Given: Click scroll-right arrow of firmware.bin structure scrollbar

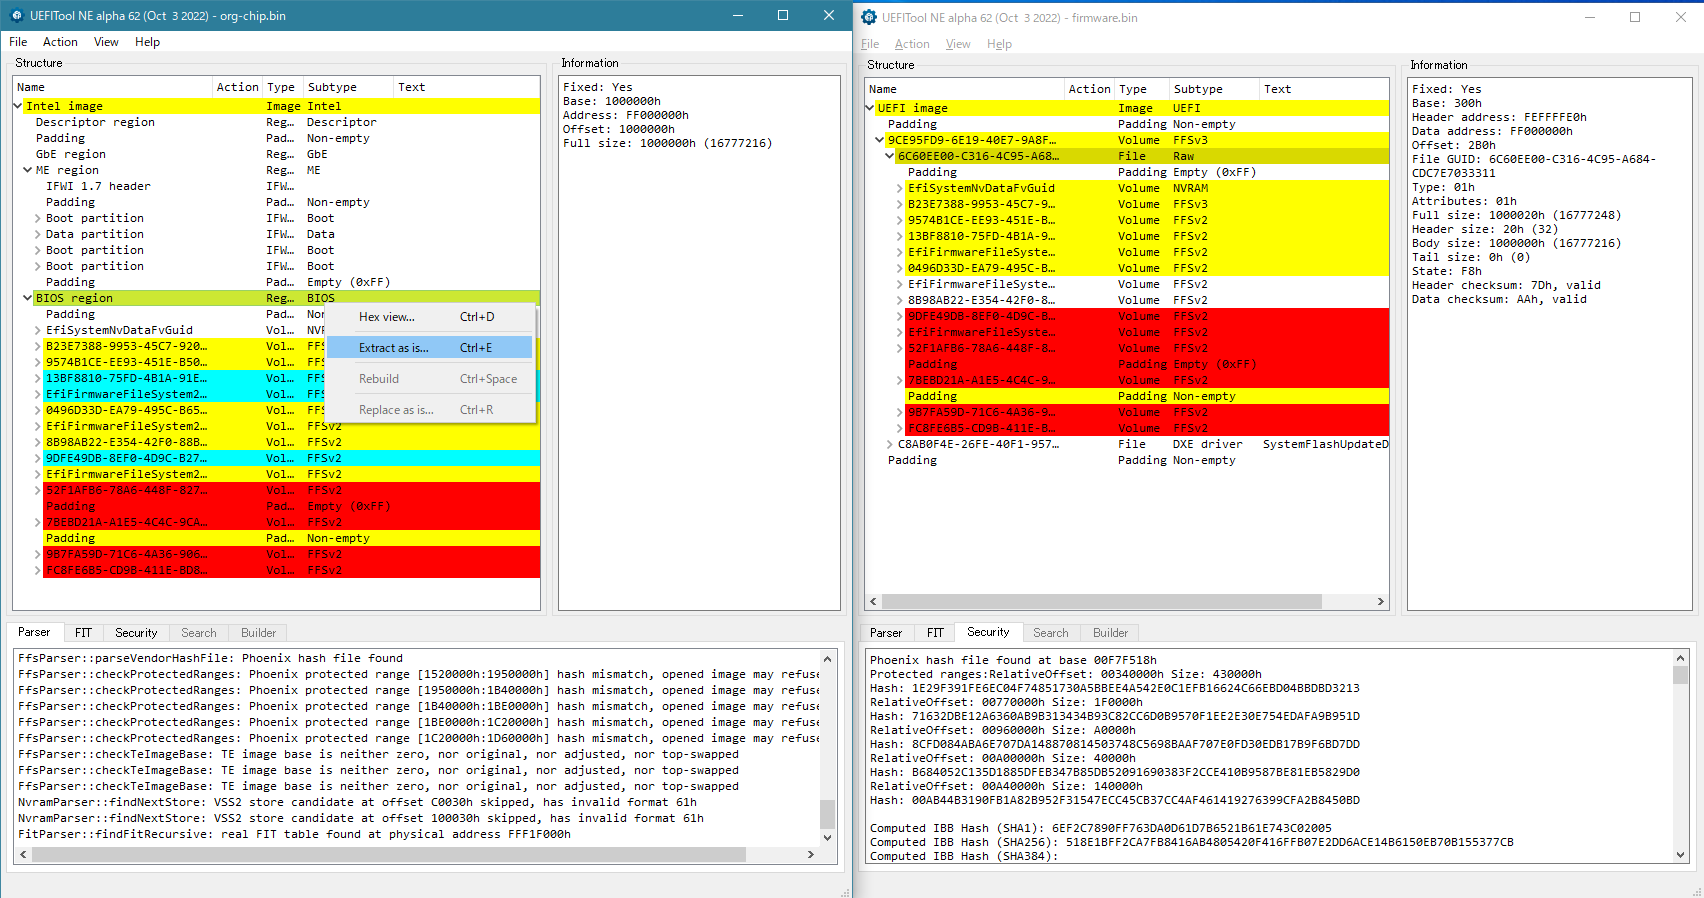Looking at the screenshot, I should 1381,602.
